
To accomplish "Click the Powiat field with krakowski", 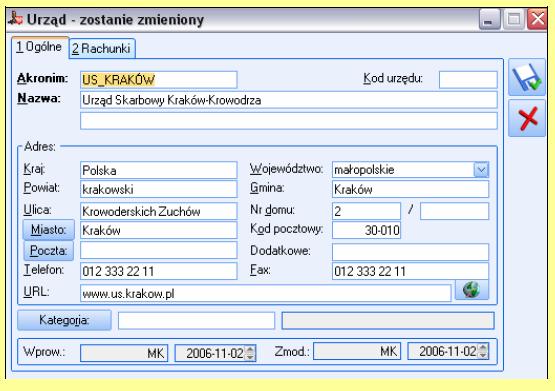I will [x=159, y=189].
